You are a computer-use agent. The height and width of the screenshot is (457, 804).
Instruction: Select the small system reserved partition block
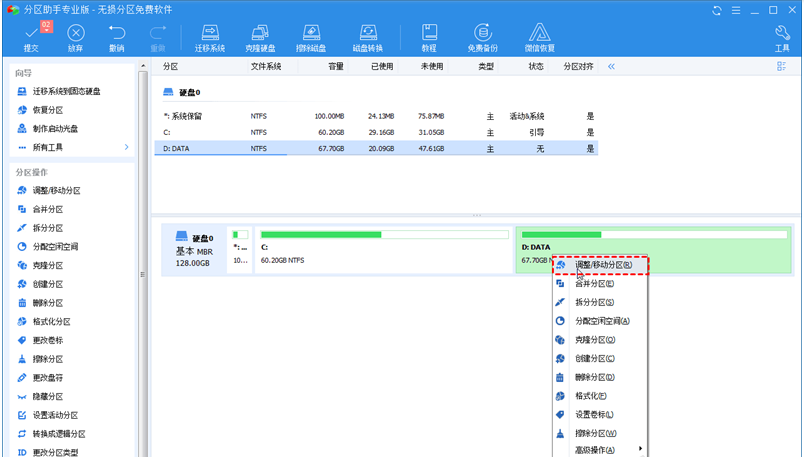click(240, 250)
